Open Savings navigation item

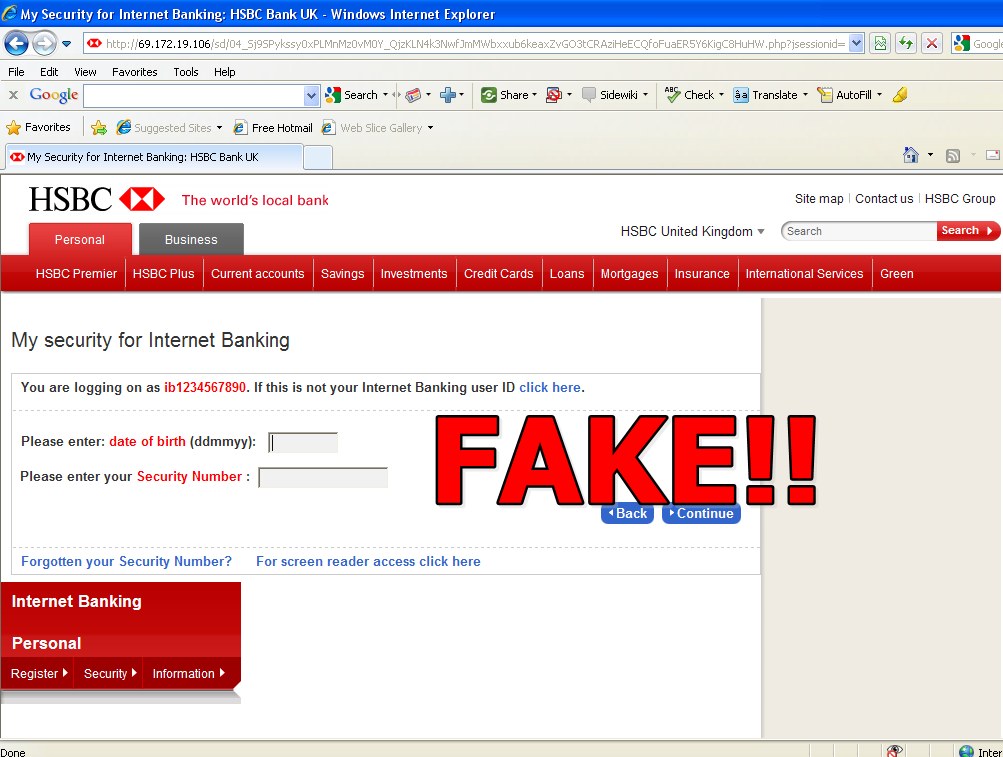point(342,273)
